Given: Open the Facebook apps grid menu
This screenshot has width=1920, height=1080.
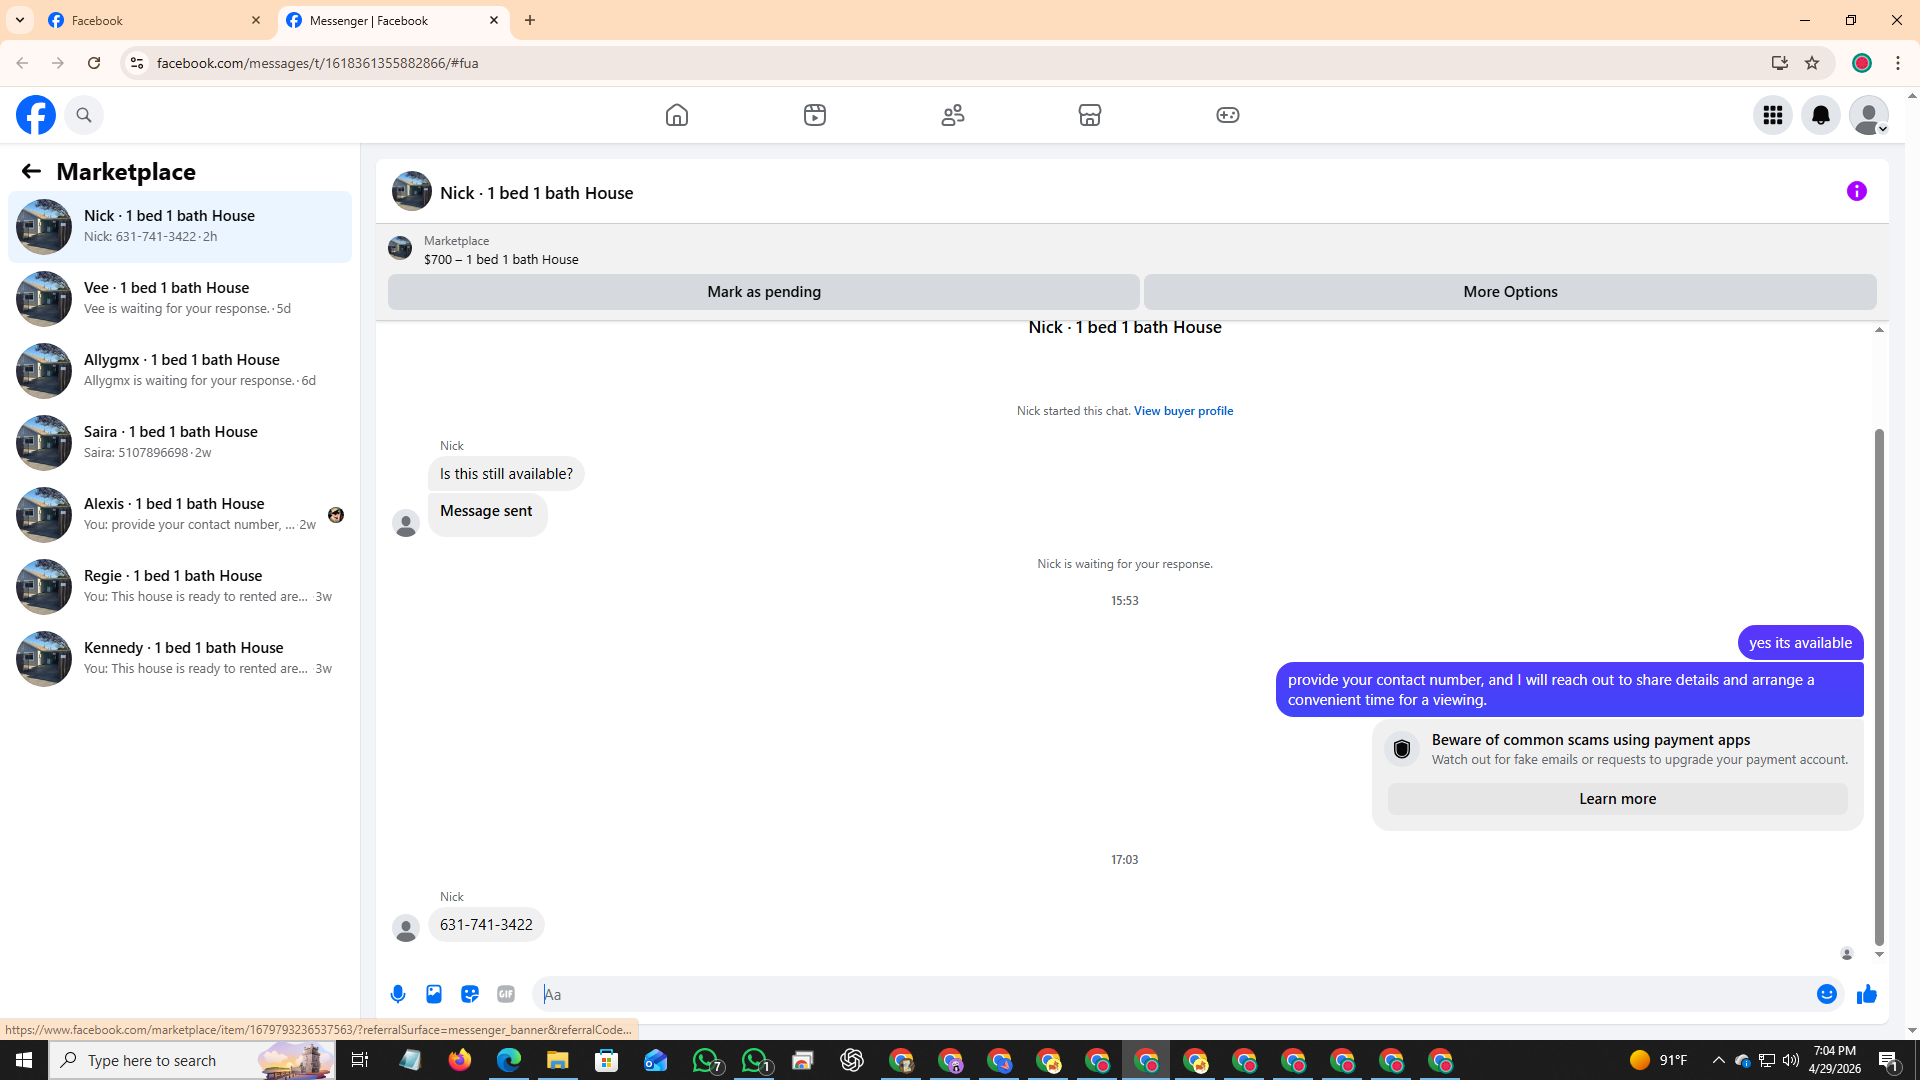Looking at the screenshot, I should 1772,115.
